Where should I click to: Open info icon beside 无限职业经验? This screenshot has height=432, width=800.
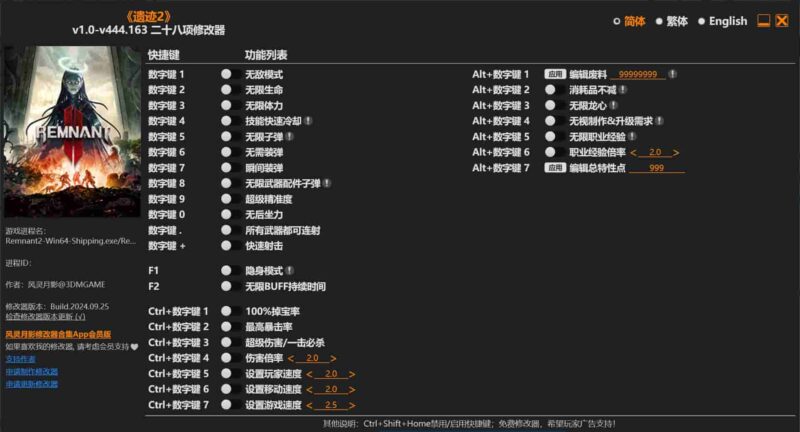click(x=632, y=137)
